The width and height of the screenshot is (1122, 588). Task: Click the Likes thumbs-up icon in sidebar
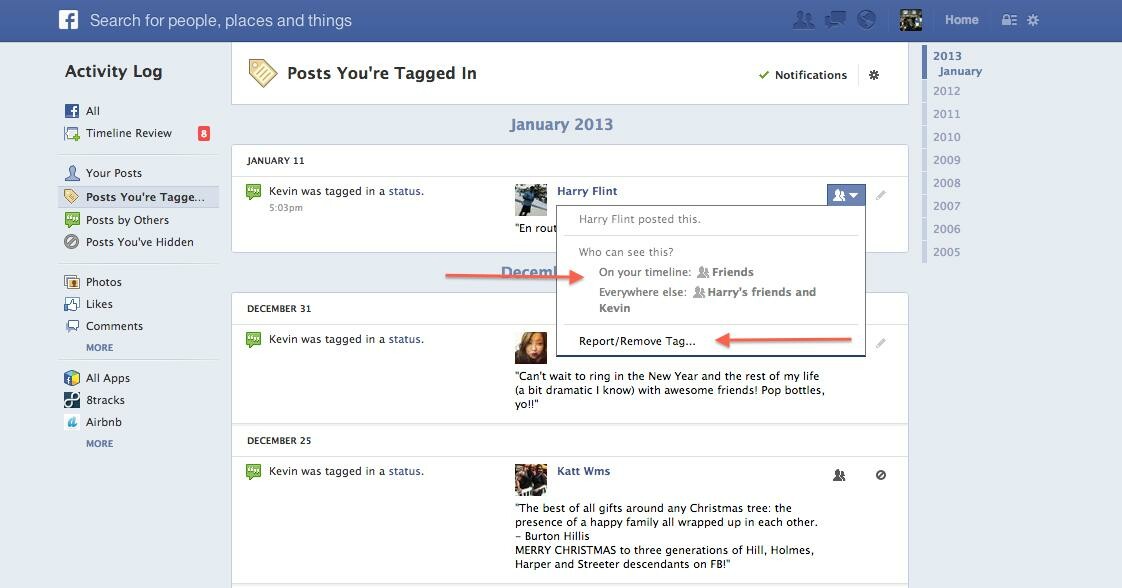[72, 304]
